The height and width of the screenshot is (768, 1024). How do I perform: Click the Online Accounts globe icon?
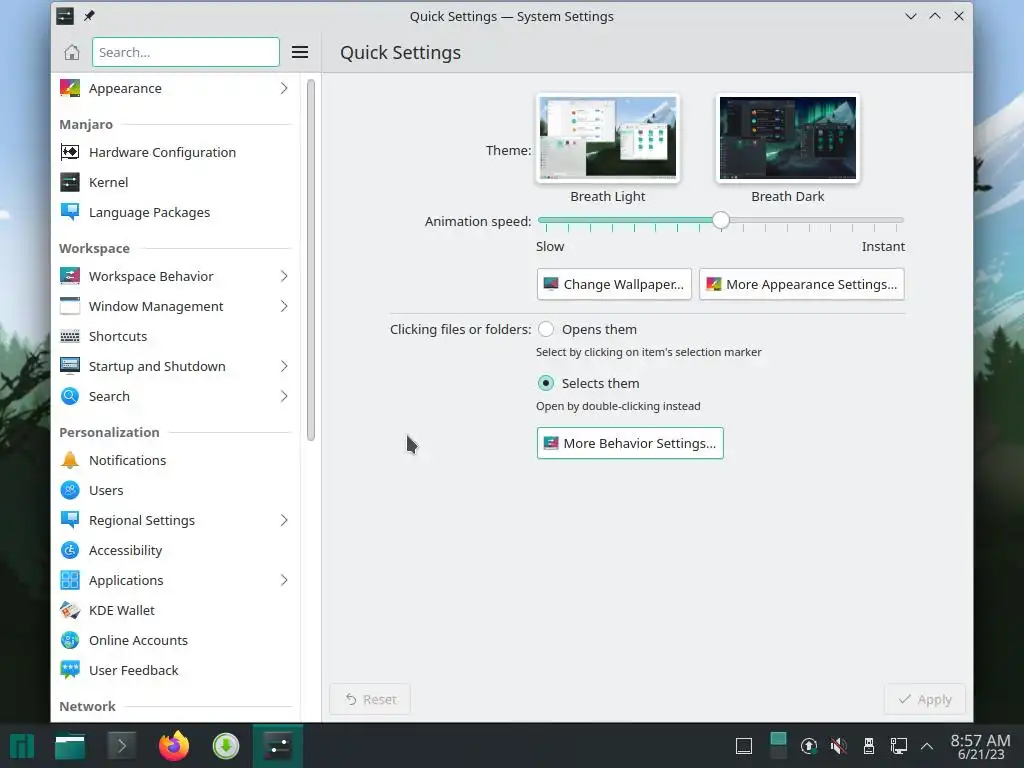pyautogui.click(x=70, y=641)
